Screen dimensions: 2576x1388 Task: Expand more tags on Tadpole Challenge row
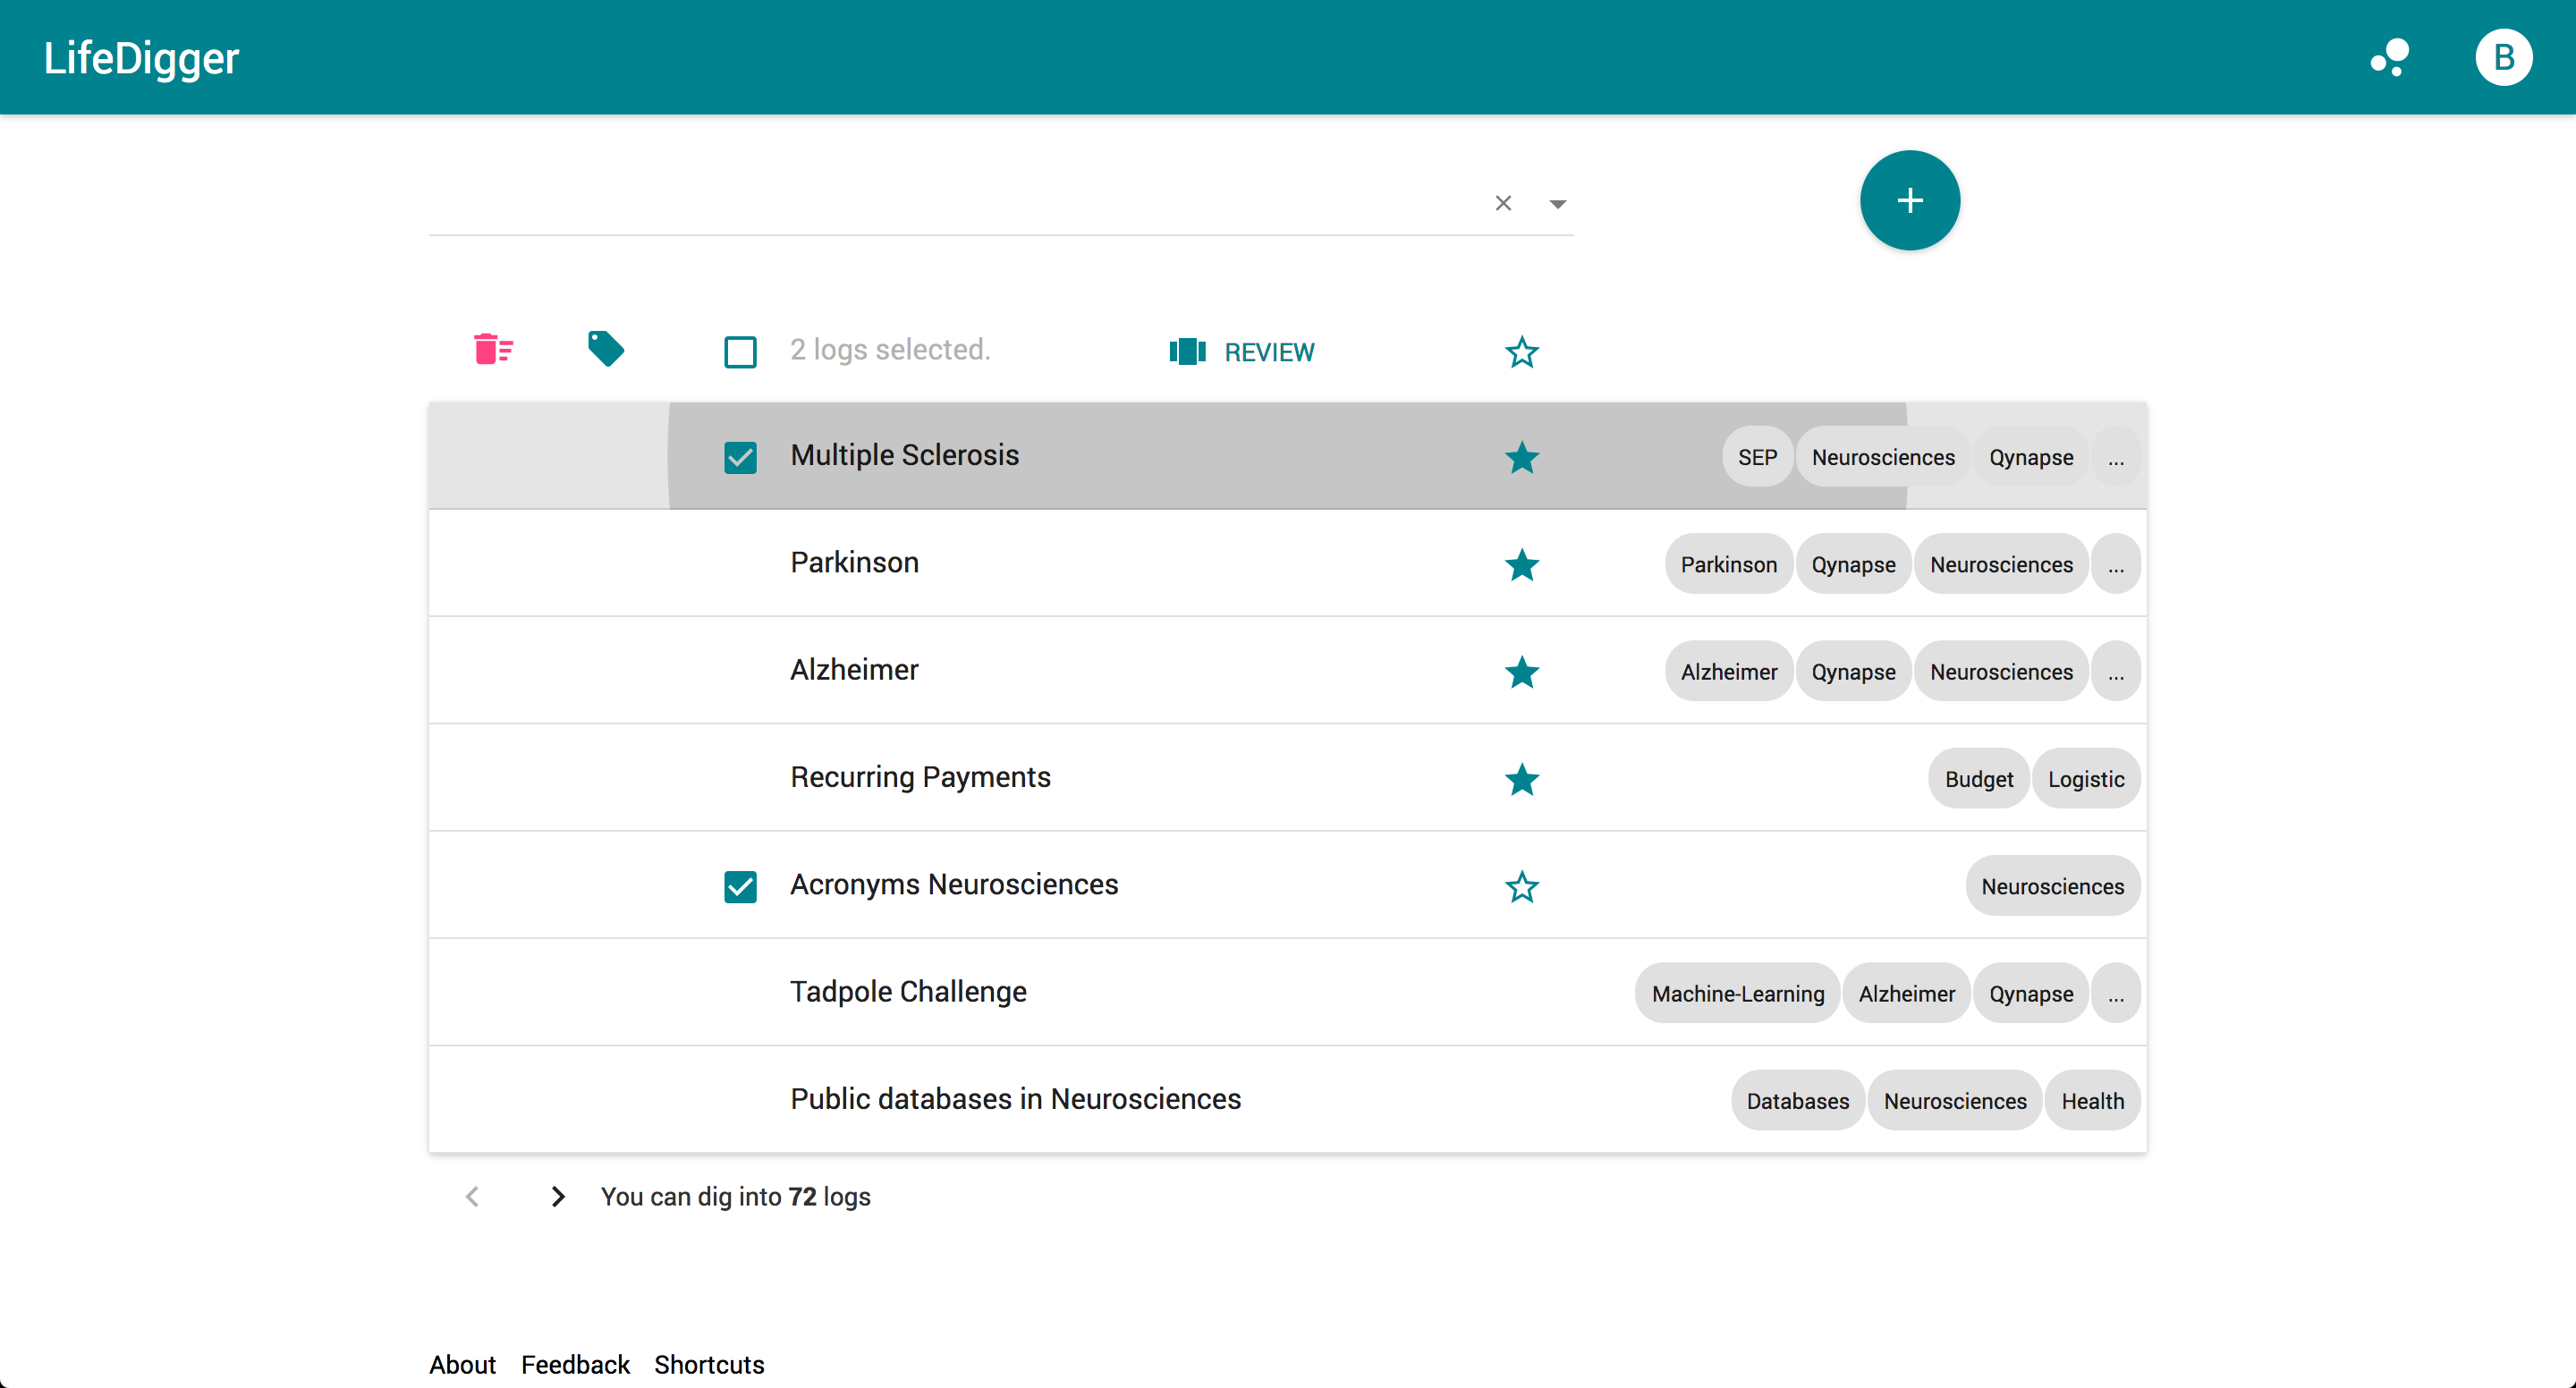pos(2115,994)
